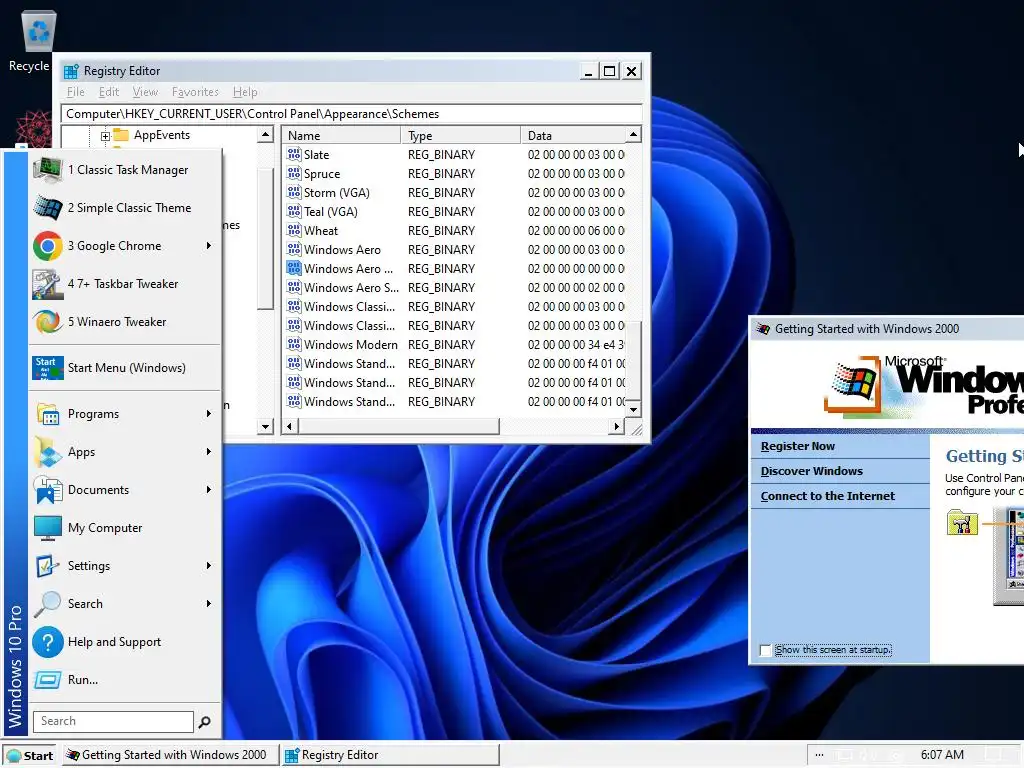Viewport: 1024px width, 768px height.
Task: Expand the Documents submenu arrow
Action: pos(209,490)
